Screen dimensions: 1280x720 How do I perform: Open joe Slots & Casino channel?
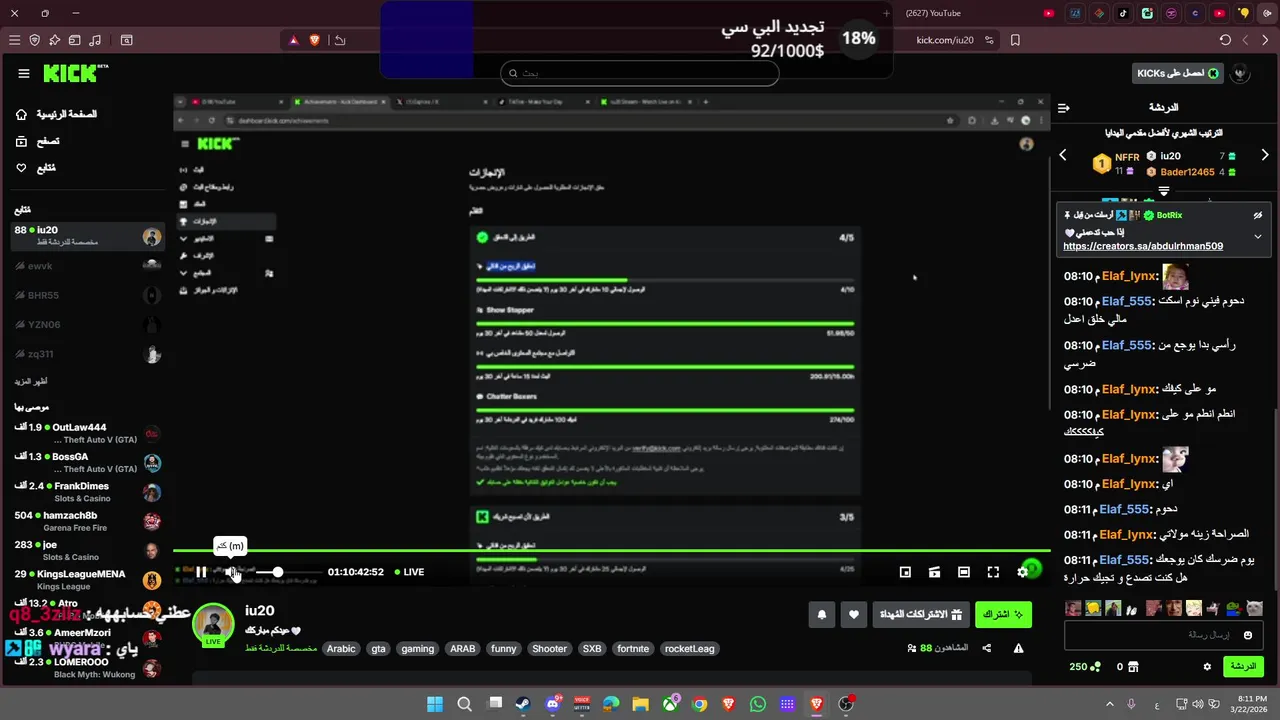coord(88,550)
